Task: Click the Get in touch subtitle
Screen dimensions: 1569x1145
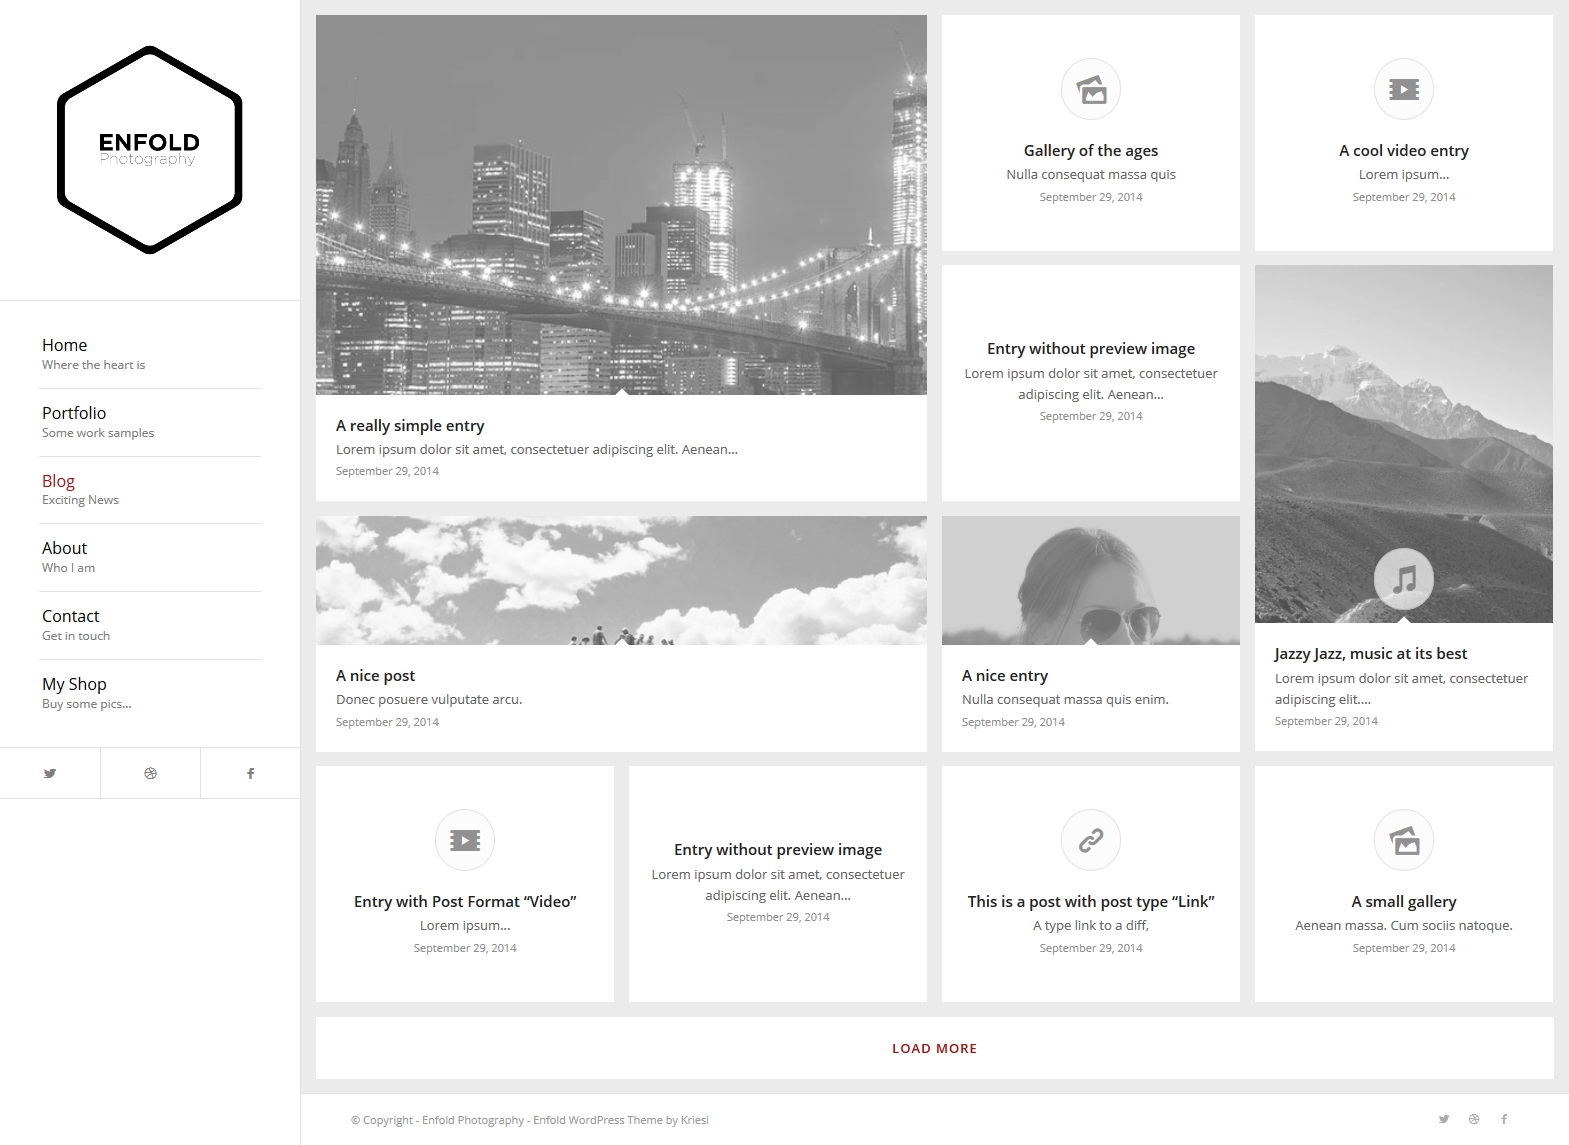Action: (76, 636)
